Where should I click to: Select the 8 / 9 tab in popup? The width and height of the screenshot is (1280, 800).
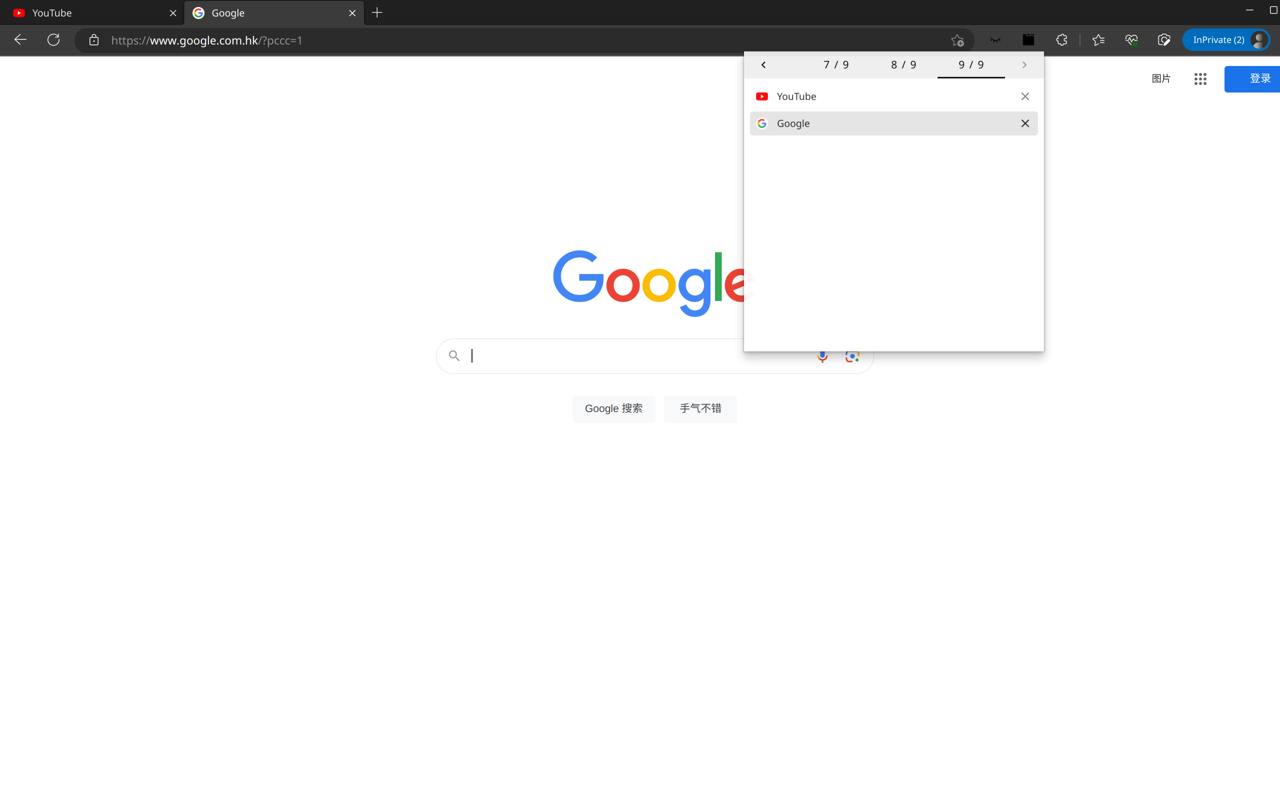coord(904,65)
